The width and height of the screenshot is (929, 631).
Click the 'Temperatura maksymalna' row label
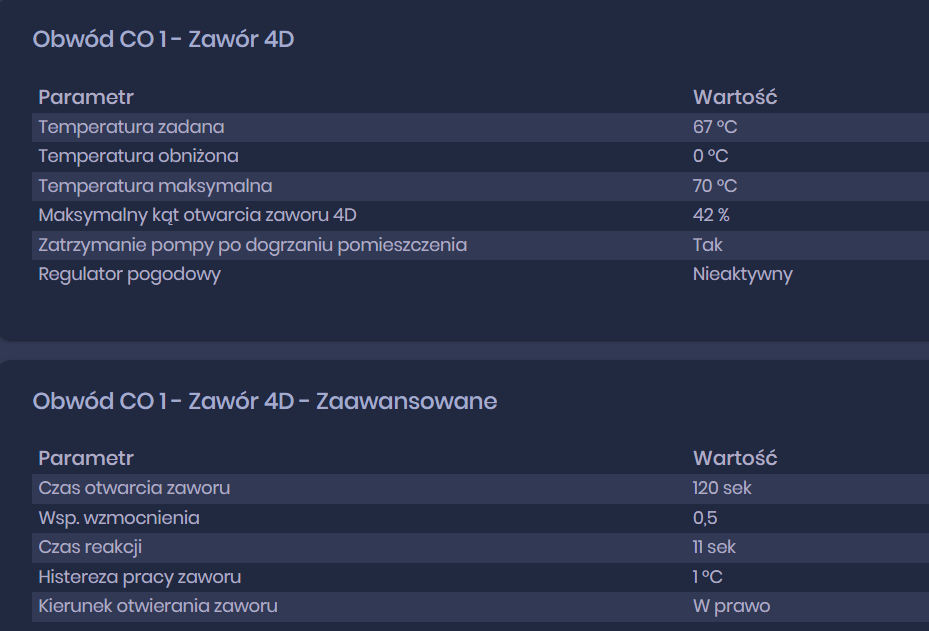tap(155, 186)
